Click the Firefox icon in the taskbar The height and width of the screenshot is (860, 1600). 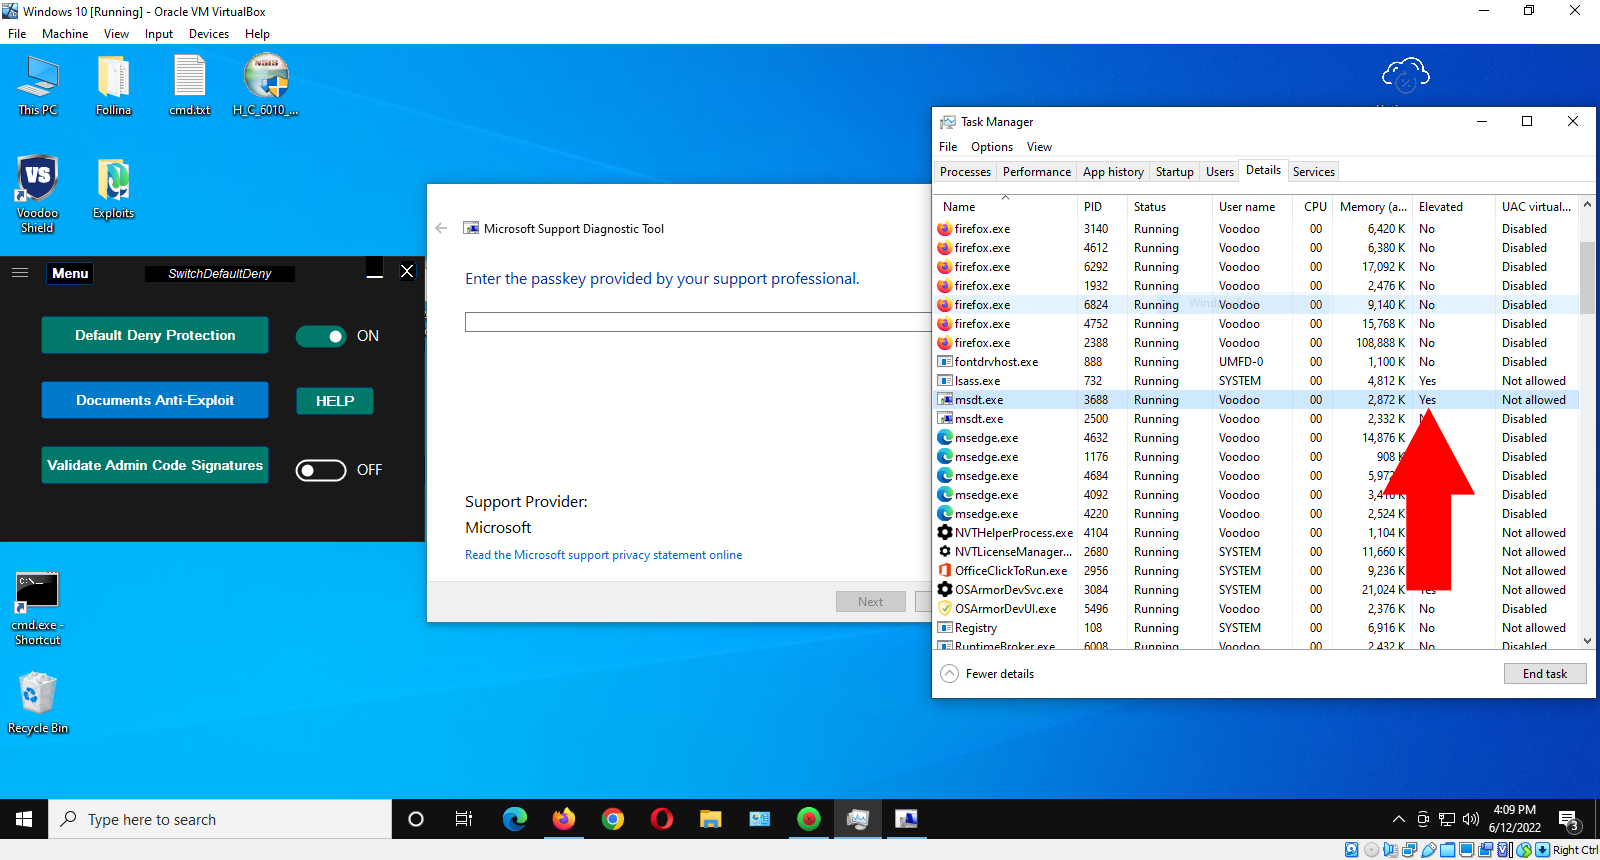564,819
